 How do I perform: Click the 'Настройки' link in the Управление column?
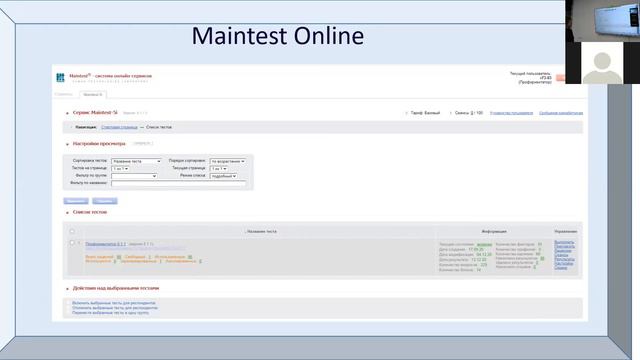[564, 264]
